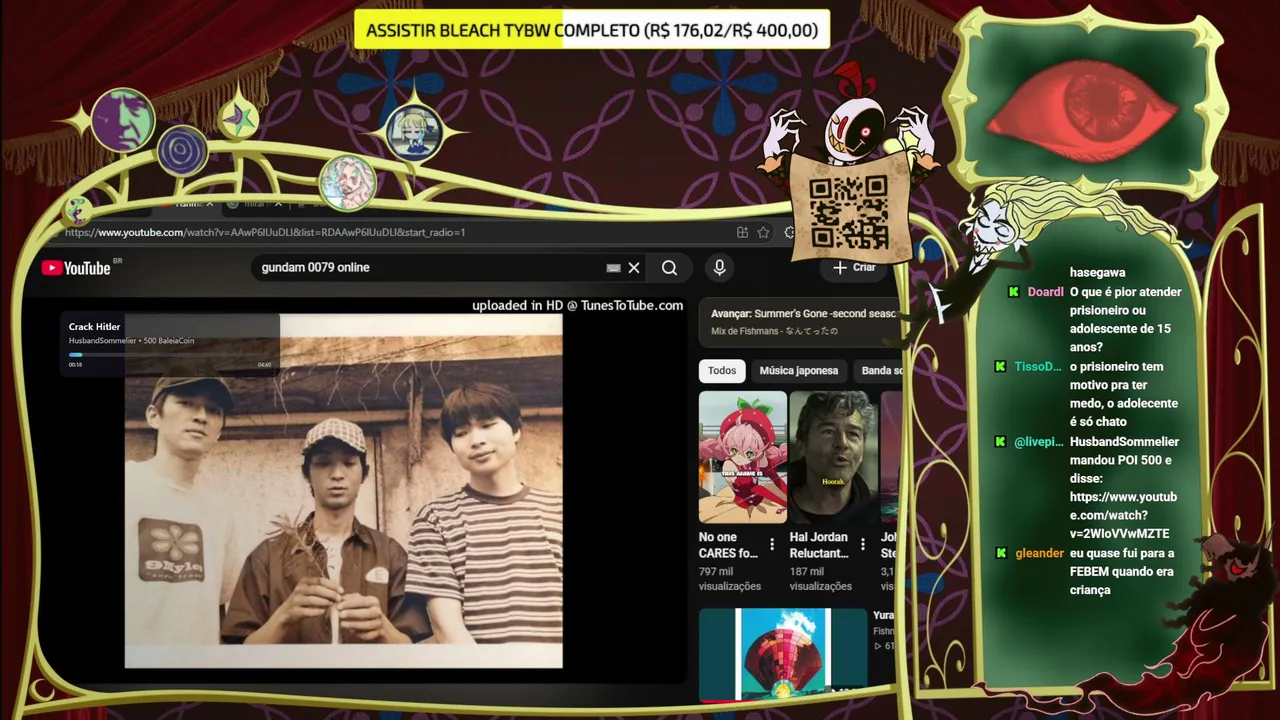Viewport: 1280px width, 720px height.
Task: Start voice search with the microphone
Action: click(x=719, y=267)
